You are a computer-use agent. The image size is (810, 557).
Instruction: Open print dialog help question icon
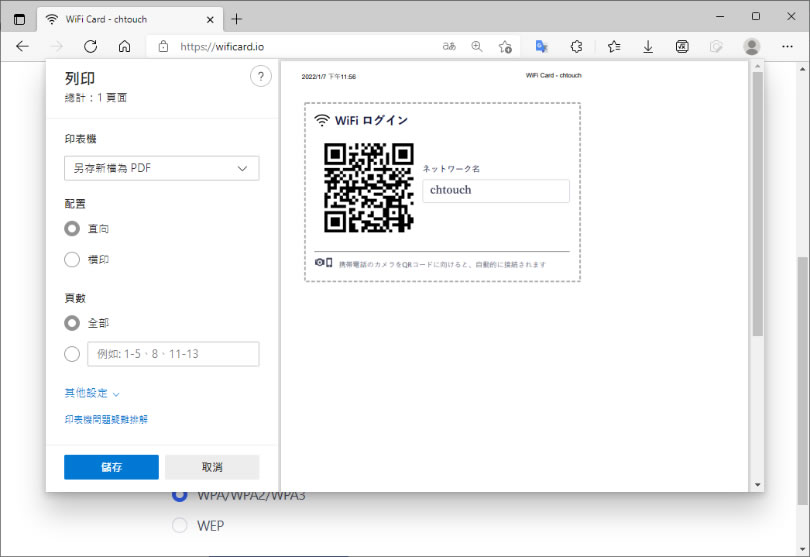261,76
